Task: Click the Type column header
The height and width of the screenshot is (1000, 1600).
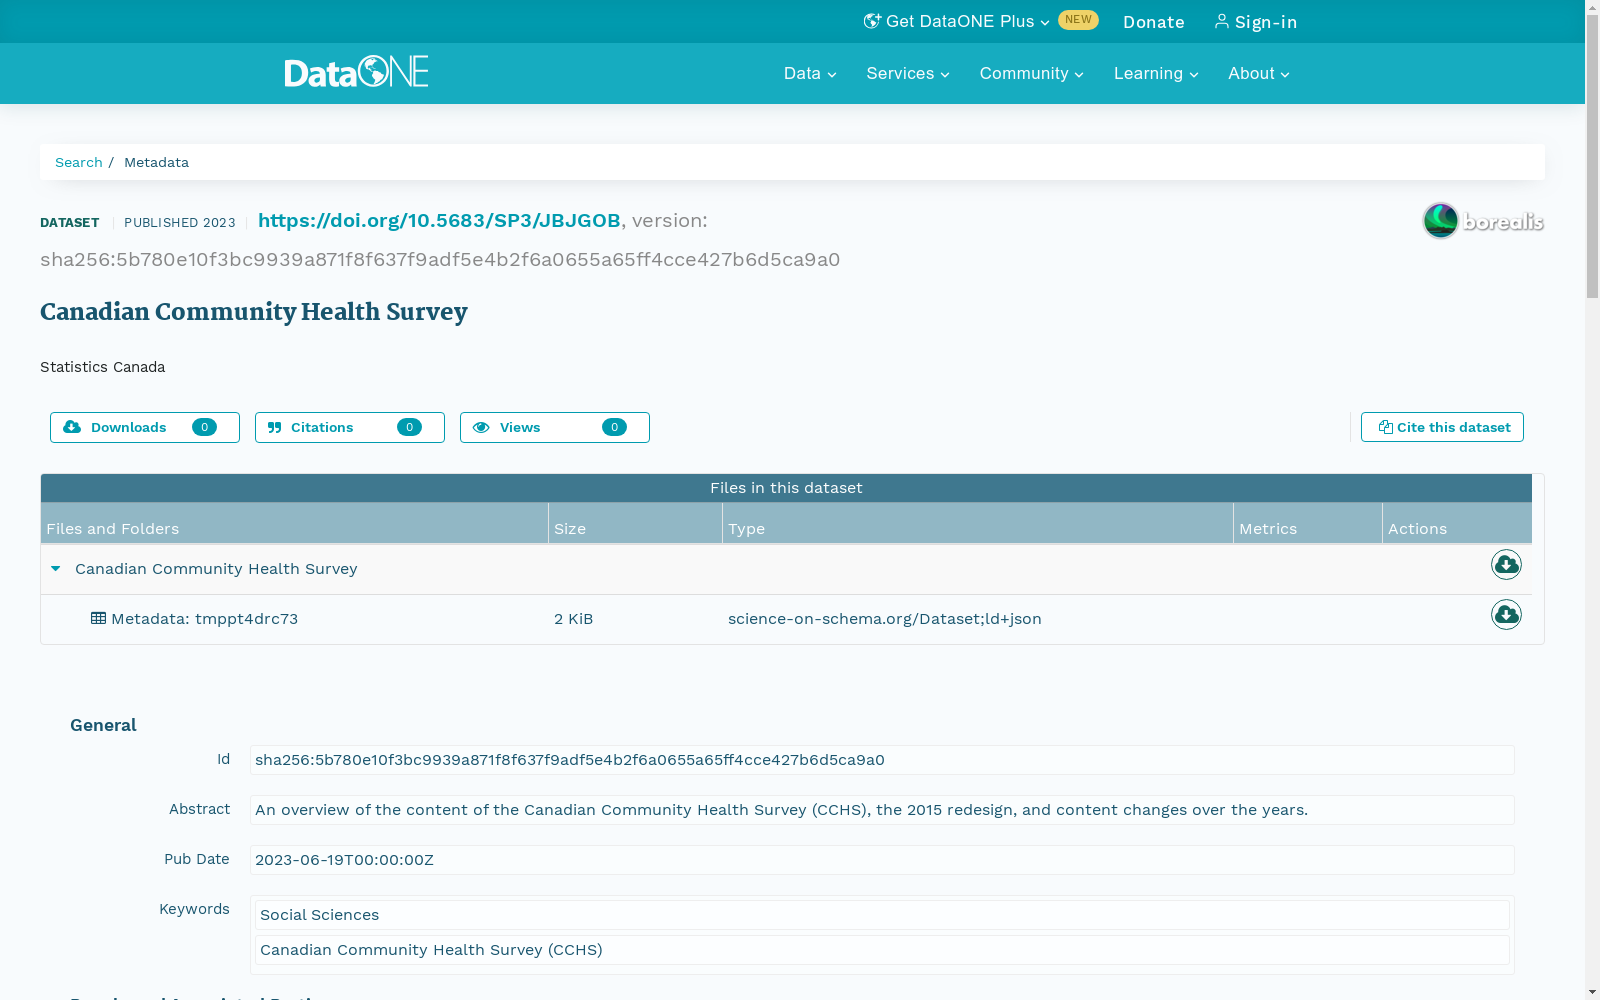Action: (x=978, y=523)
